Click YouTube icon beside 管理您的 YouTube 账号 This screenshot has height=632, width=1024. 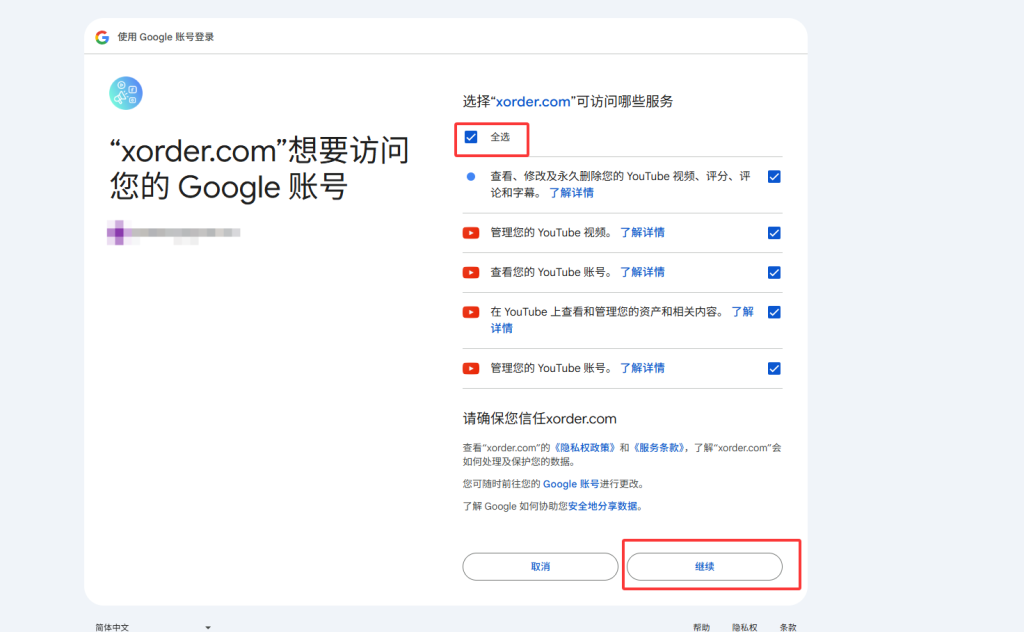[471, 368]
